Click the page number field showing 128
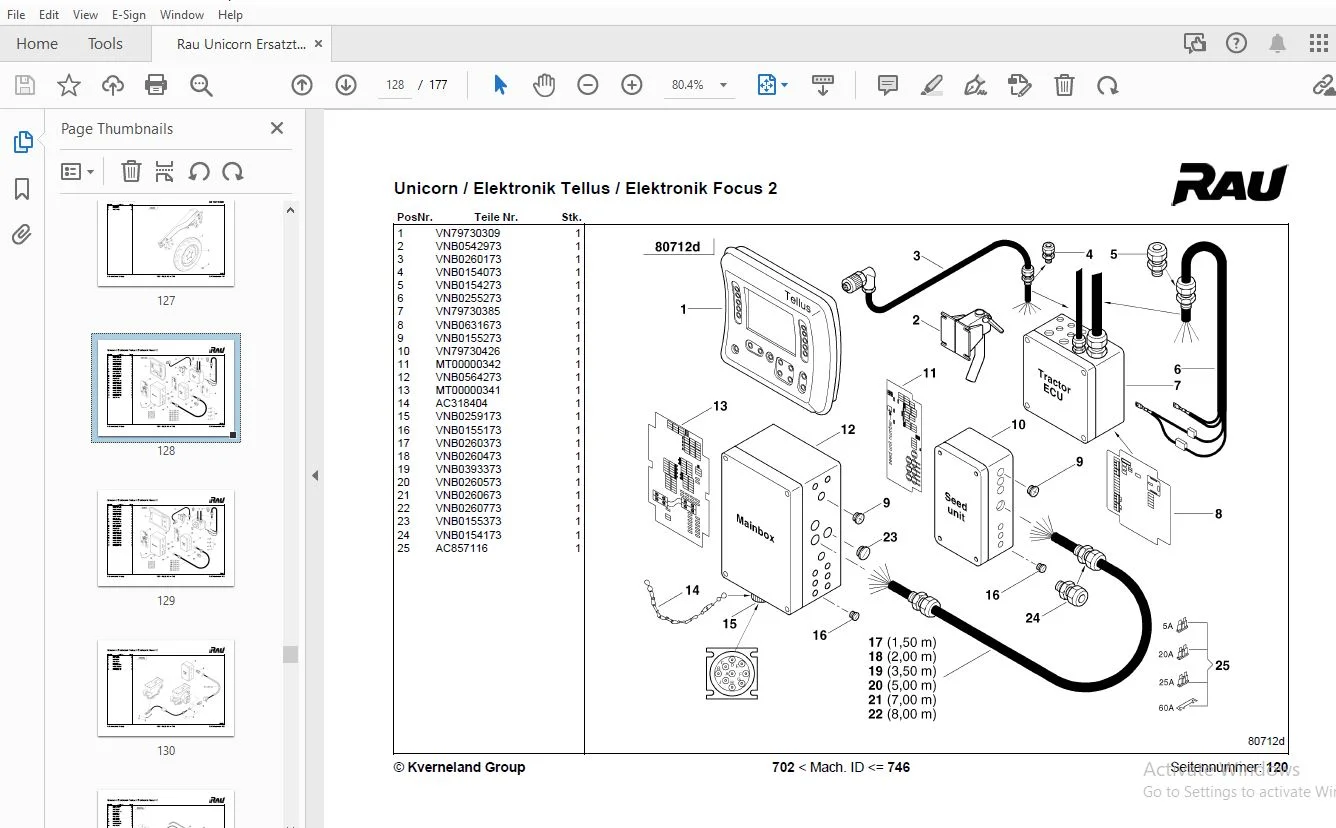1336x828 pixels. (395, 85)
